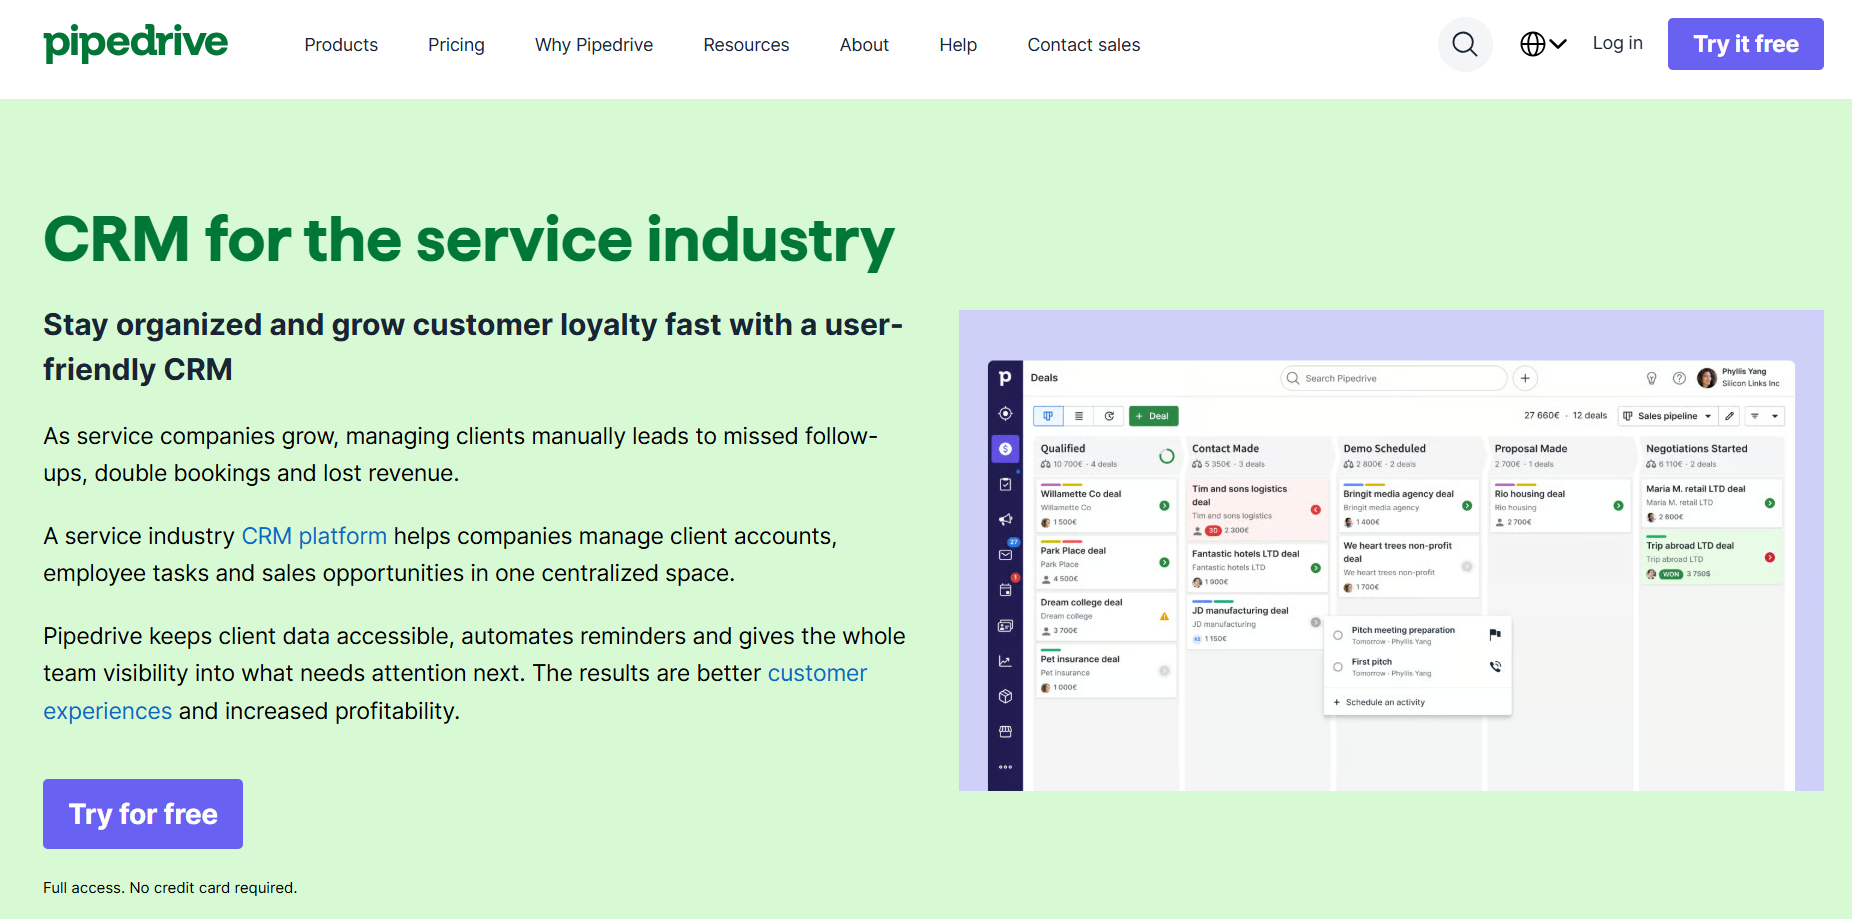
Task: Click the three-dot More icon in sidebar
Action: coord(1005,767)
